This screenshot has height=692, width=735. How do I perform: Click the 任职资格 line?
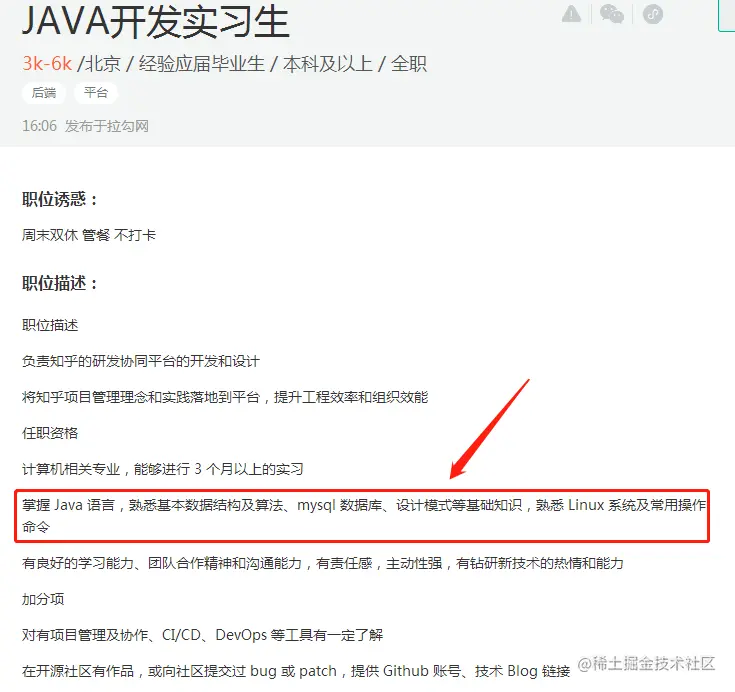pos(50,433)
